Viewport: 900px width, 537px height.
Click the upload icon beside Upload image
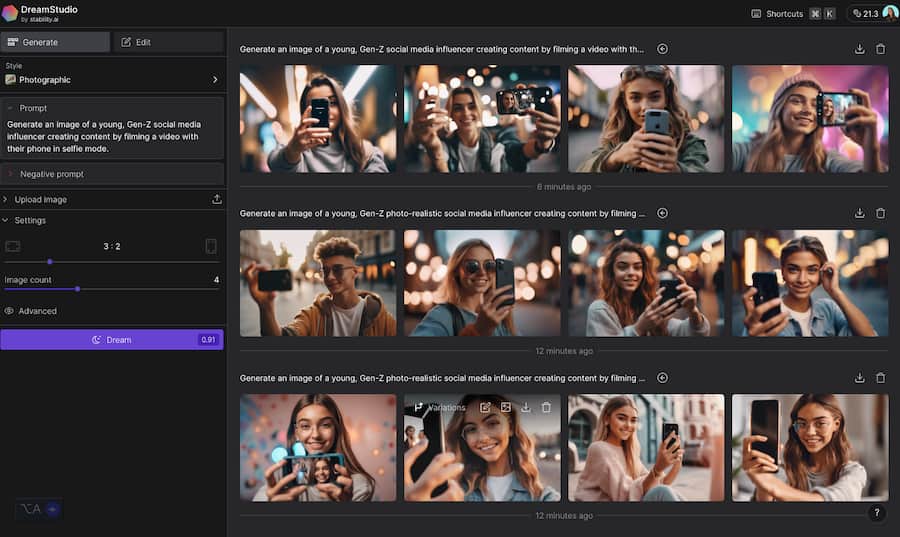[217, 200]
